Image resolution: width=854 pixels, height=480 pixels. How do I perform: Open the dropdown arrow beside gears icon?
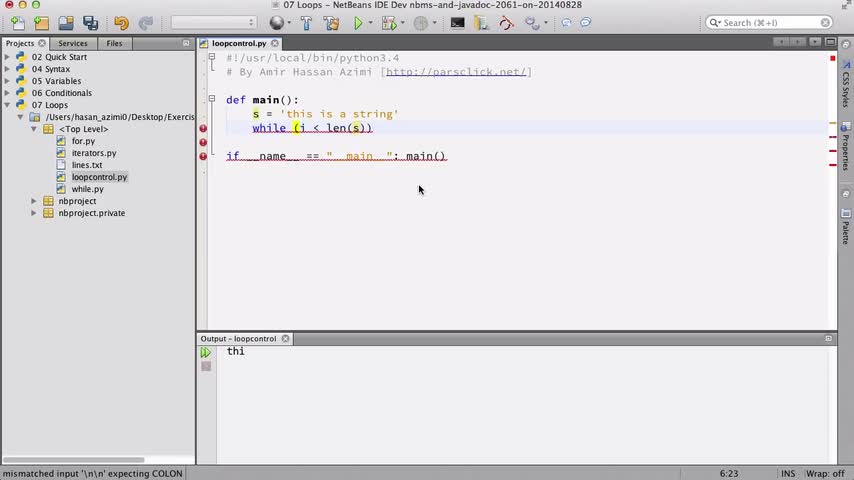546,23
